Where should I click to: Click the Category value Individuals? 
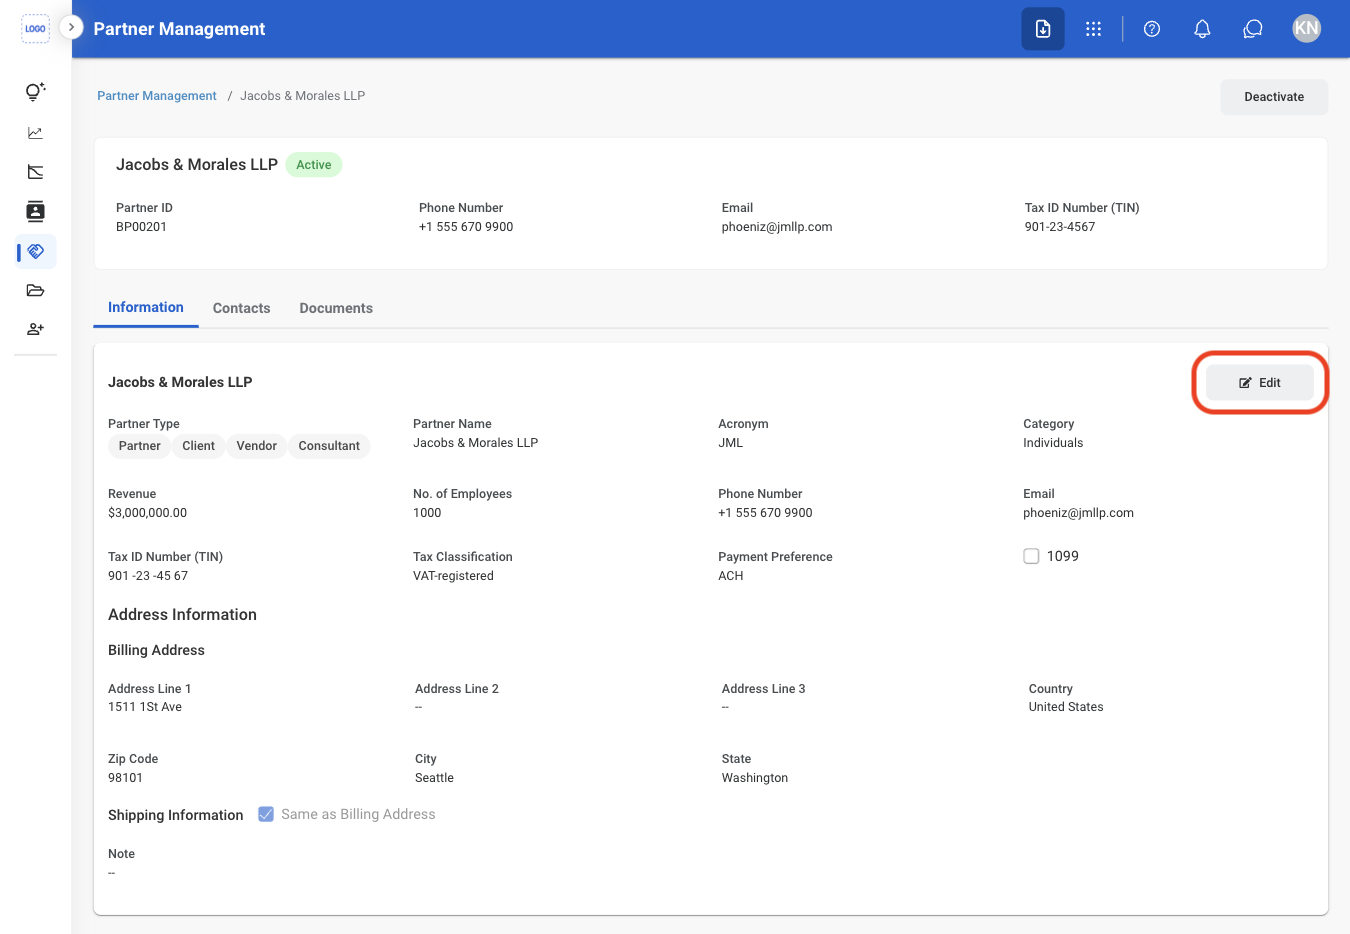click(1053, 443)
